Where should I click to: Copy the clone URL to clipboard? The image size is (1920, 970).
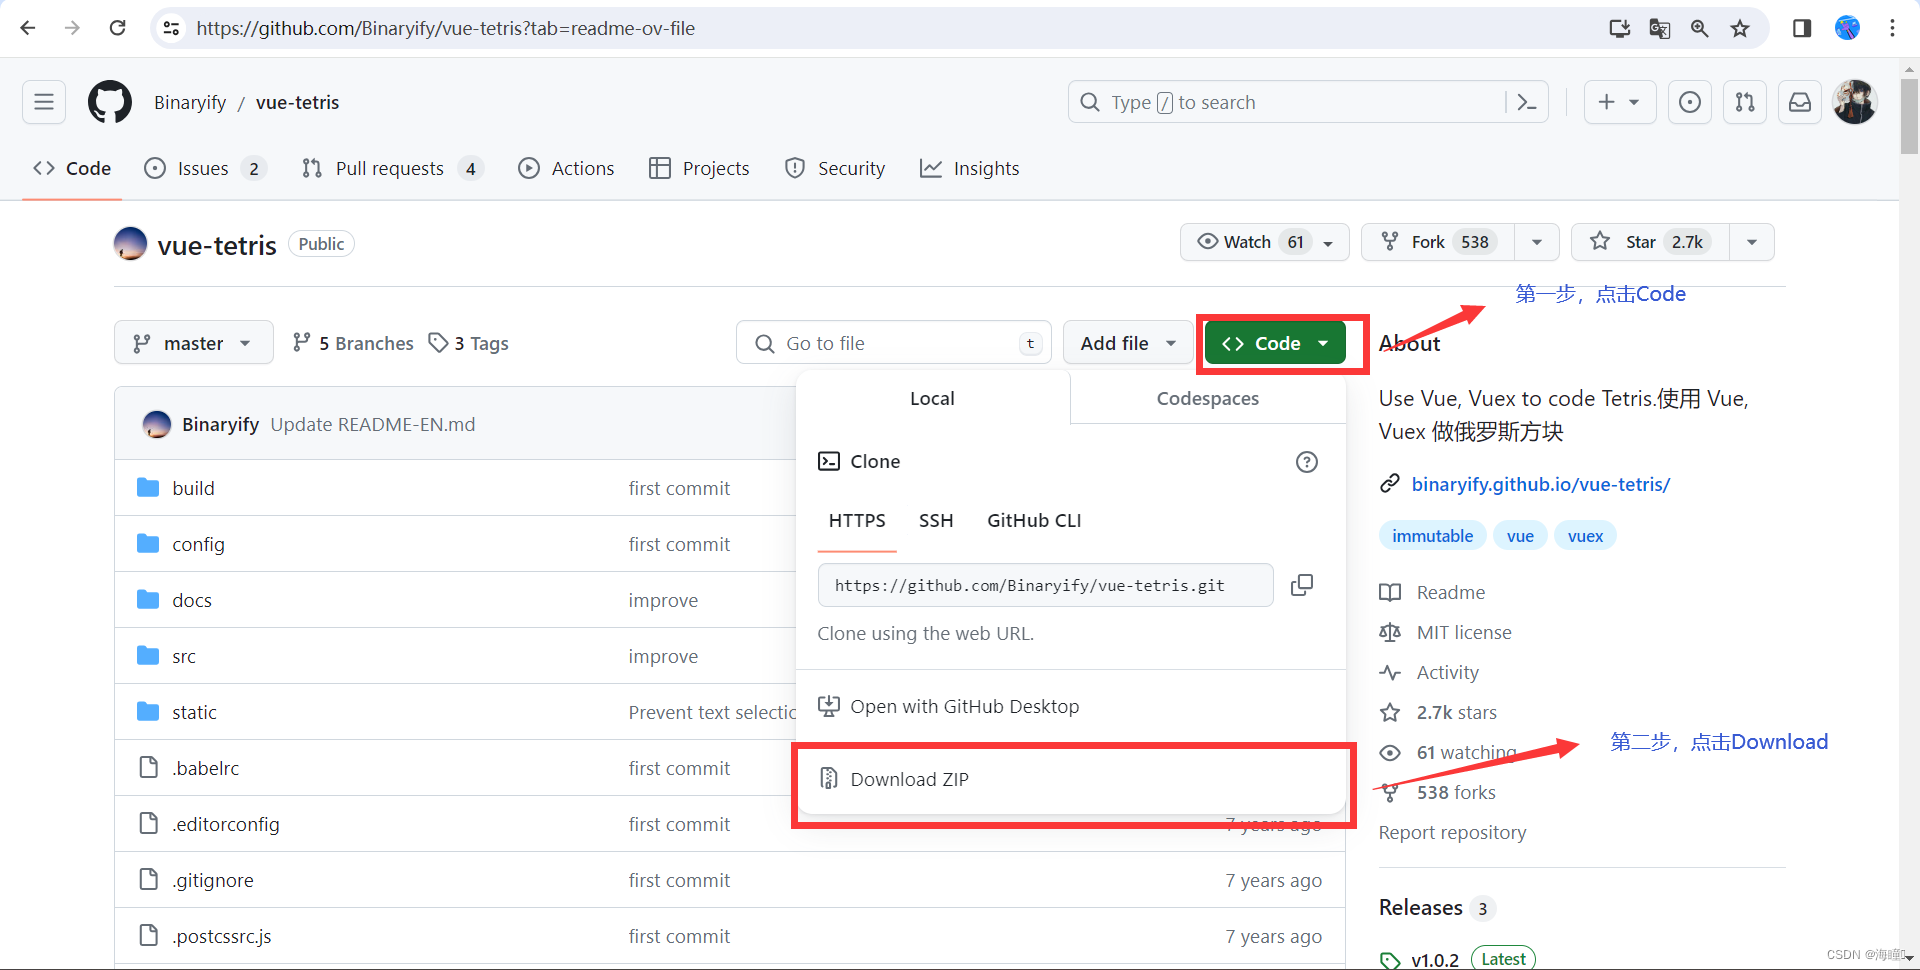1302,585
